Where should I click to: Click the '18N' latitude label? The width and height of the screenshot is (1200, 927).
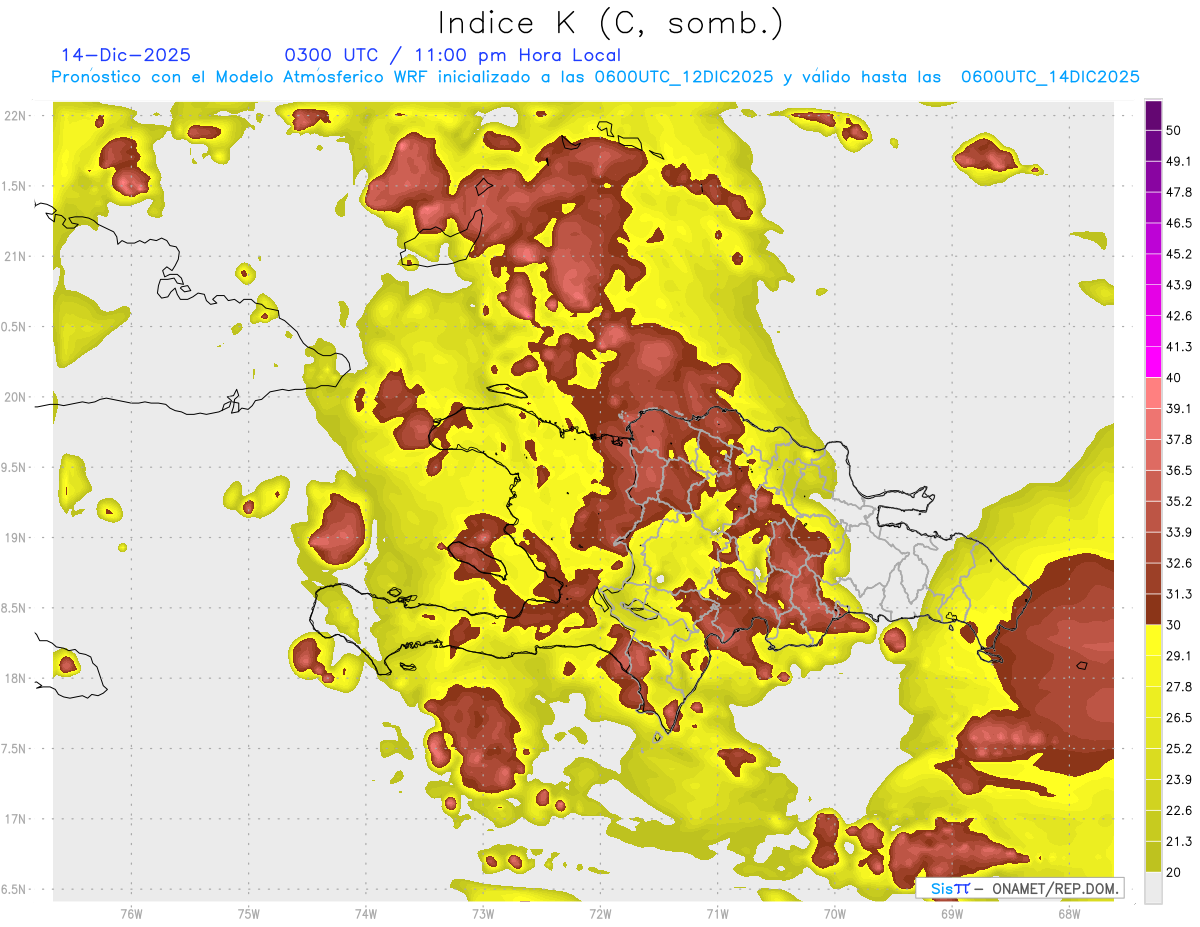tap(16, 678)
